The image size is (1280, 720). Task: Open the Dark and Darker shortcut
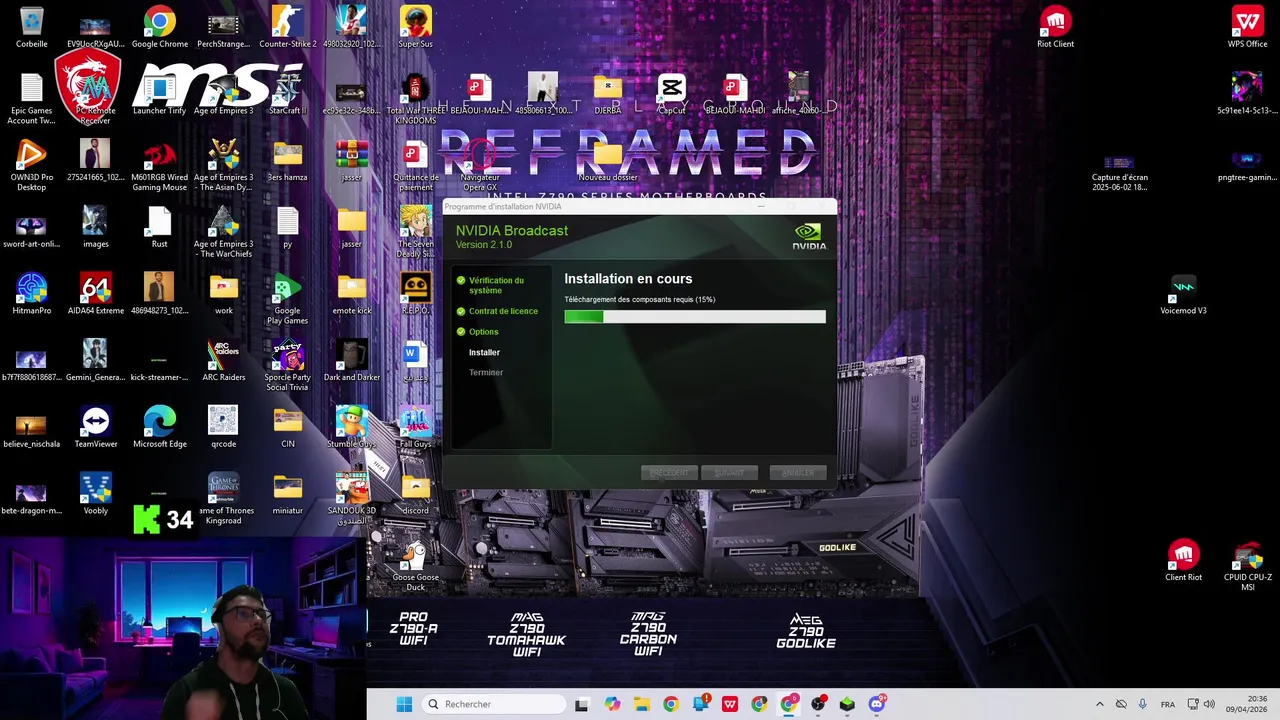(351, 355)
